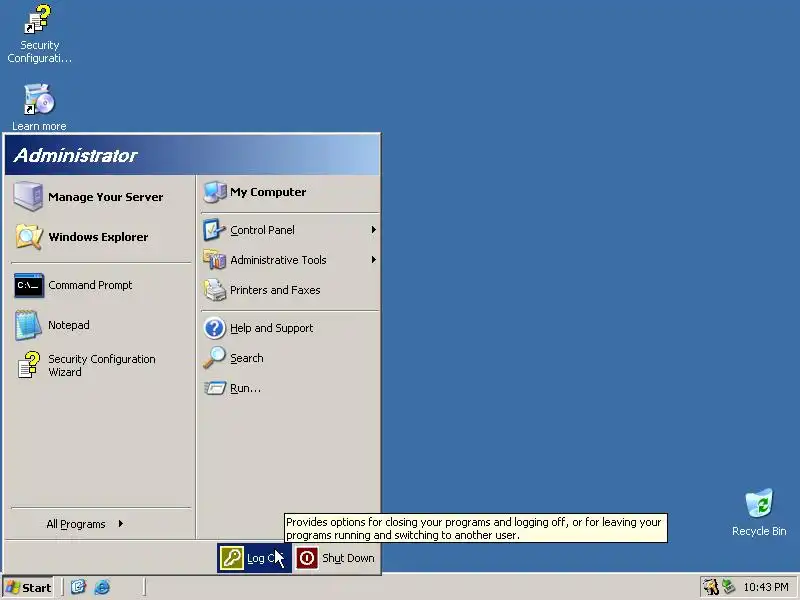The height and width of the screenshot is (600, 800).
Task: Launch Internet Explorer from Quick Launch
Action: point(102,587)
